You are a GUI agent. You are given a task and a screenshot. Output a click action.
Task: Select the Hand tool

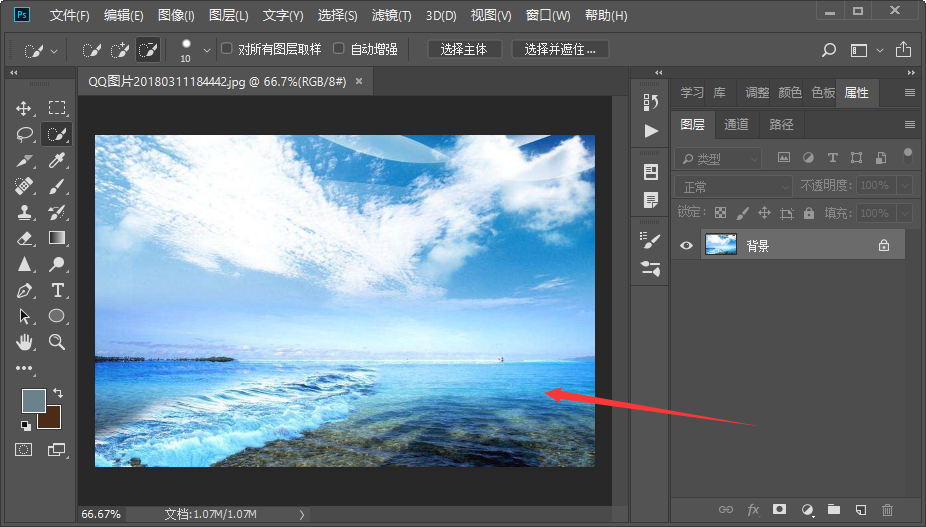pos(24,341)
